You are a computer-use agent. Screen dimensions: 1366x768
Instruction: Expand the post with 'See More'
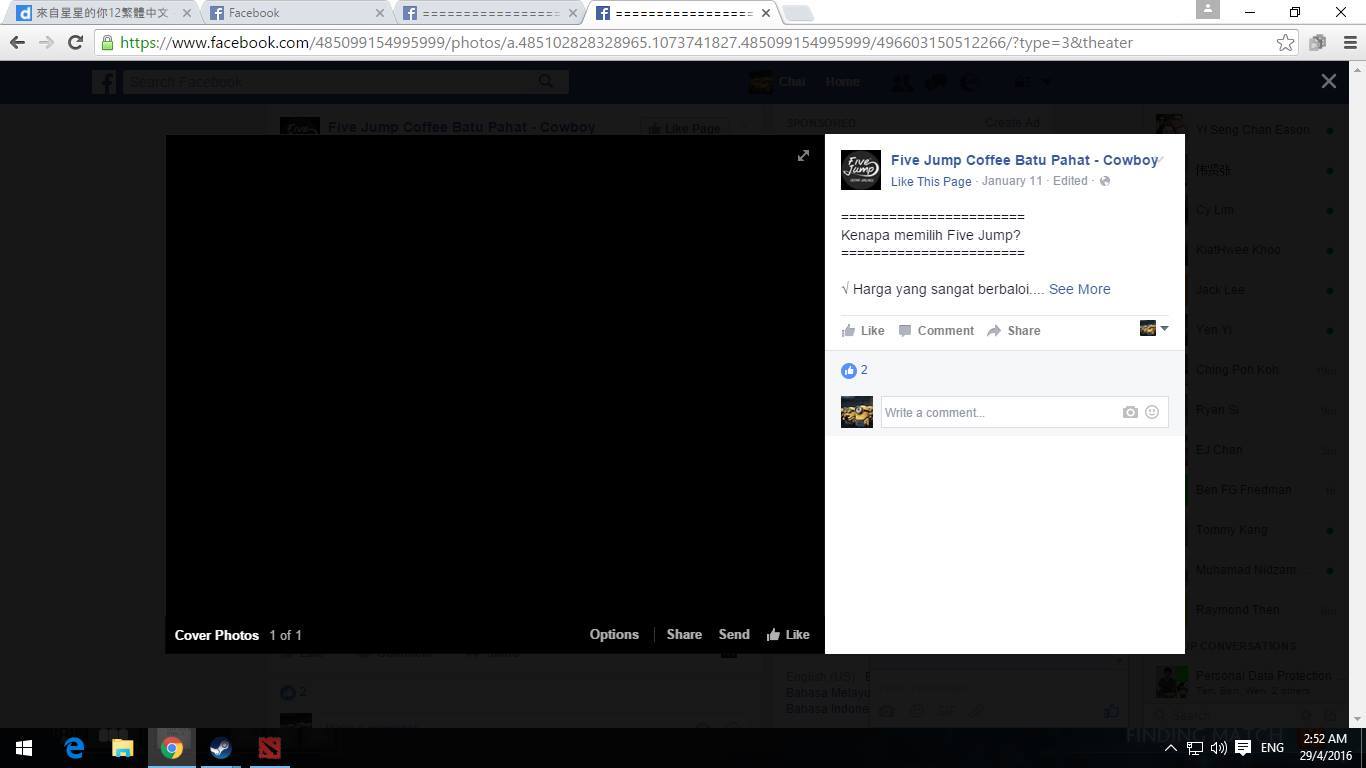1079,289
